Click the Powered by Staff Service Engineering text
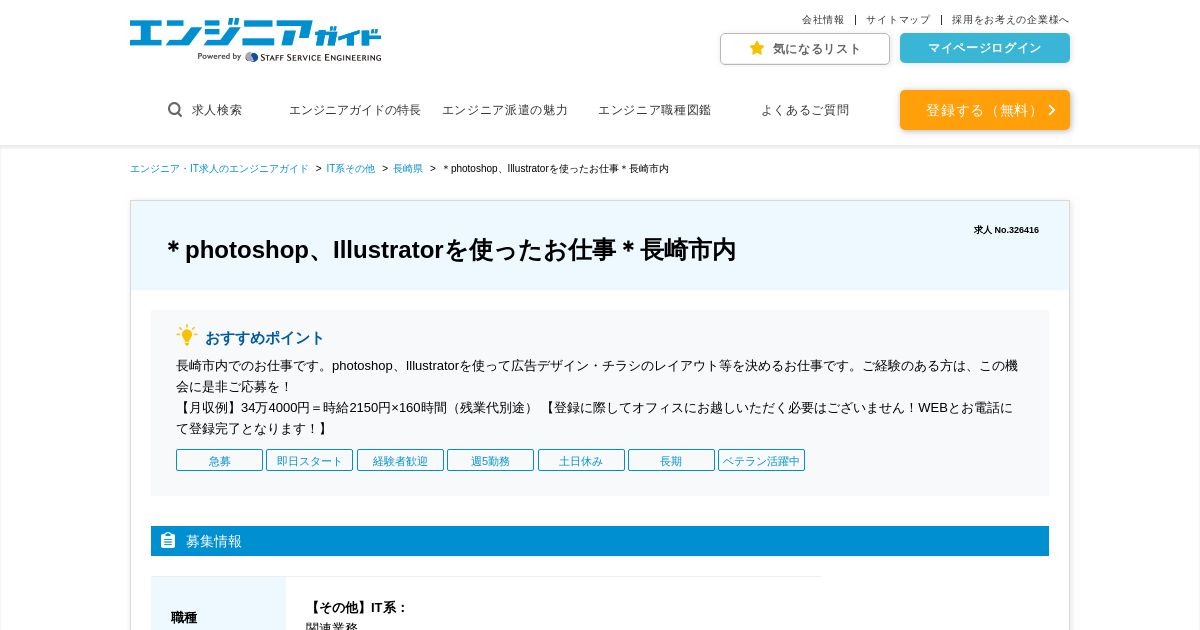1200x630 pixels. tap(289, 57)
